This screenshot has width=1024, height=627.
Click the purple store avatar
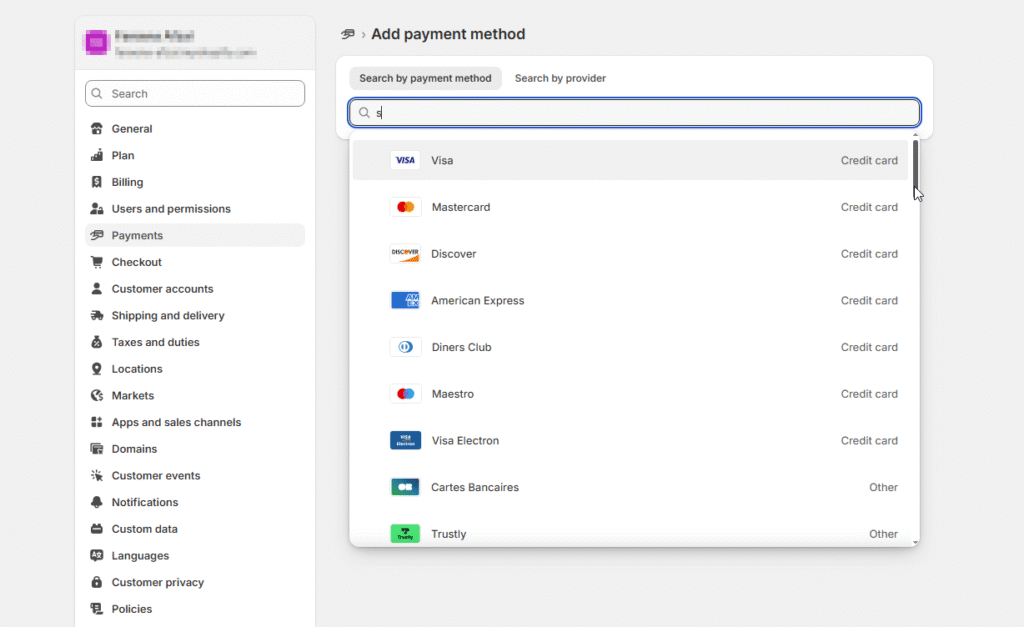coord(97,42)
